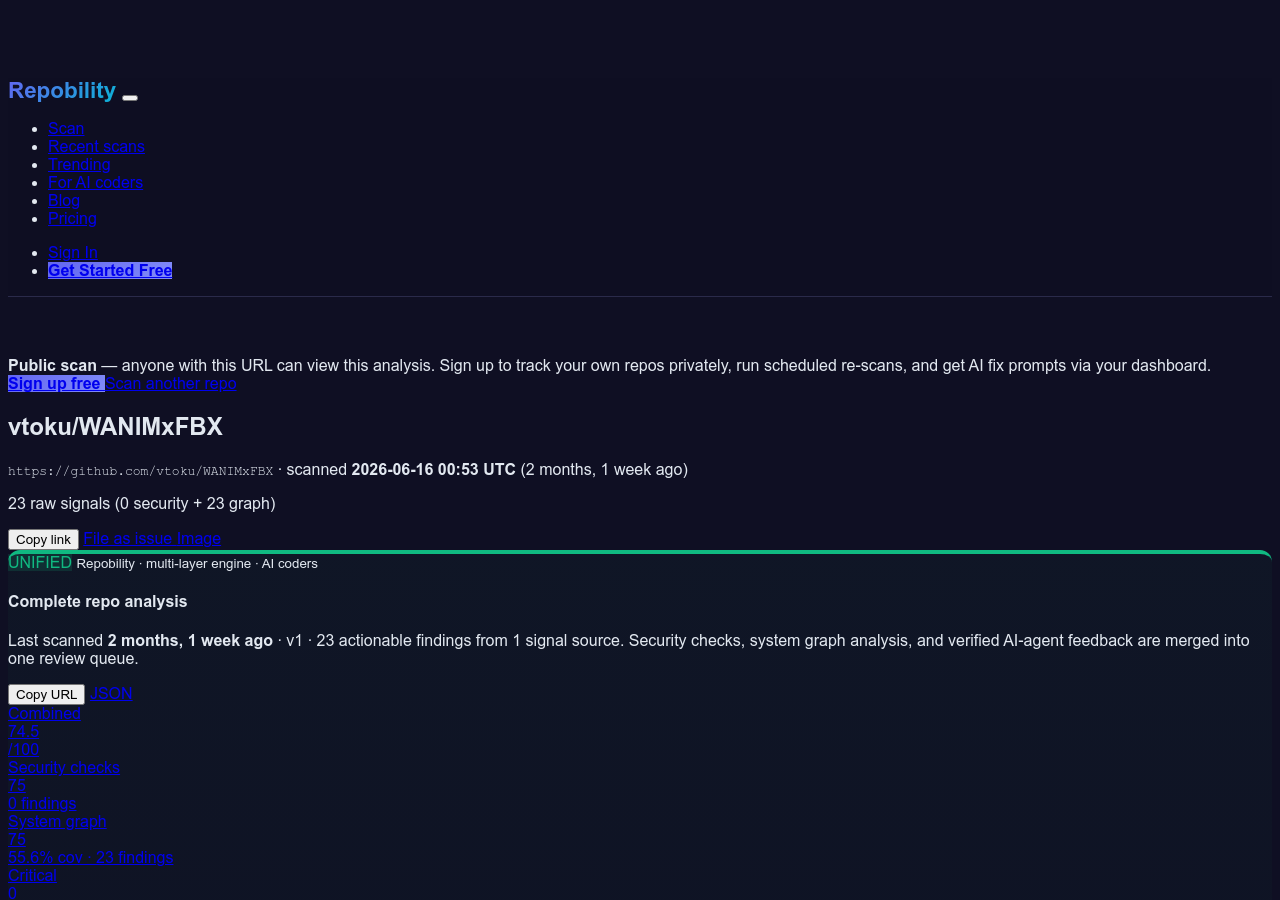Click the Sign in link
The image size is (1280, 900).
(73, 252)
